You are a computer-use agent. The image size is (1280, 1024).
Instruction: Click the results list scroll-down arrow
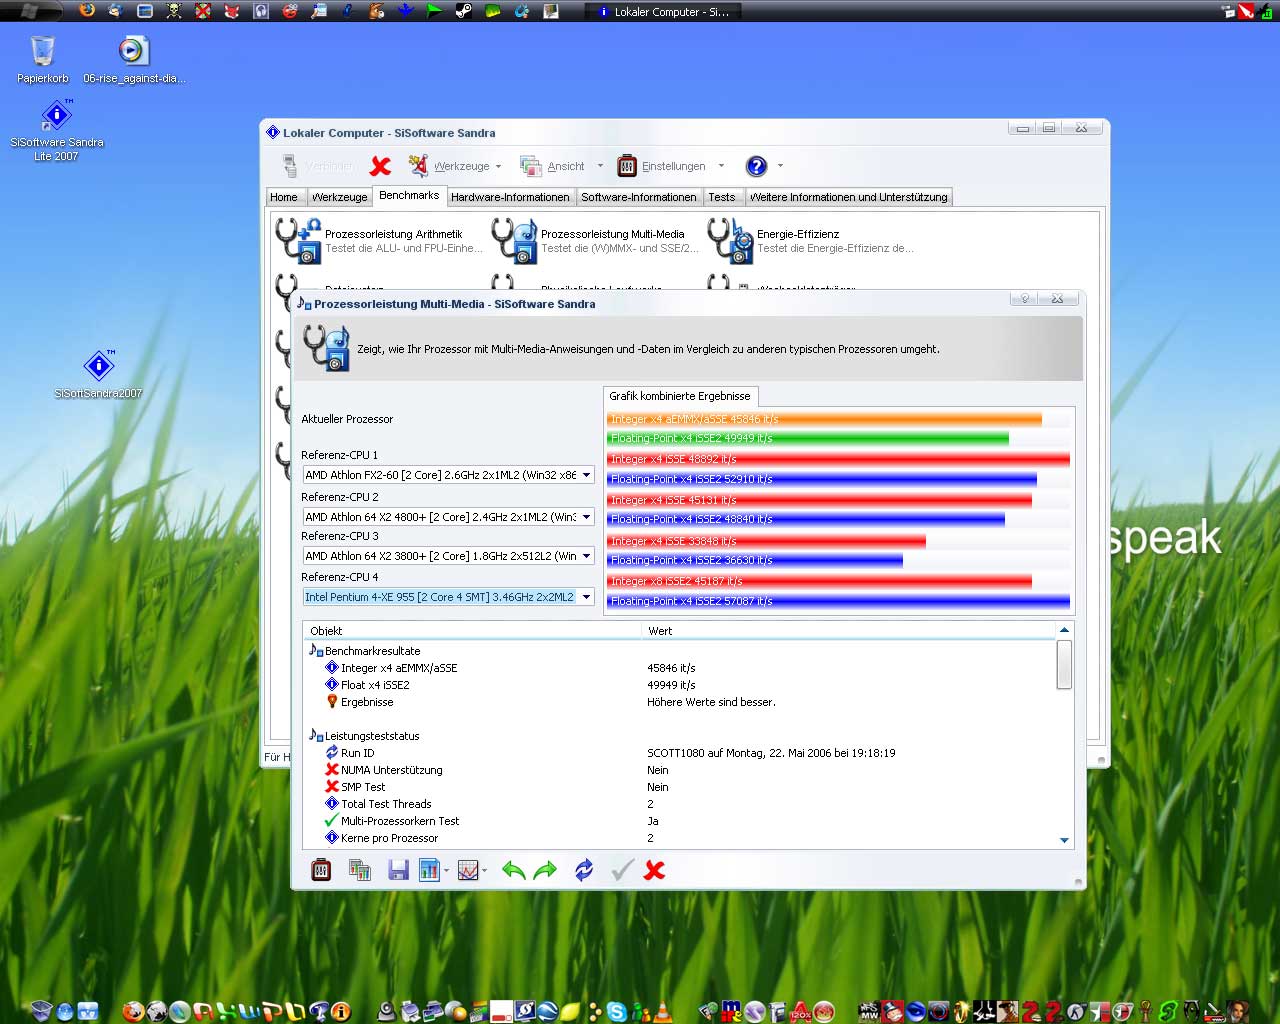pos(1064,841)
